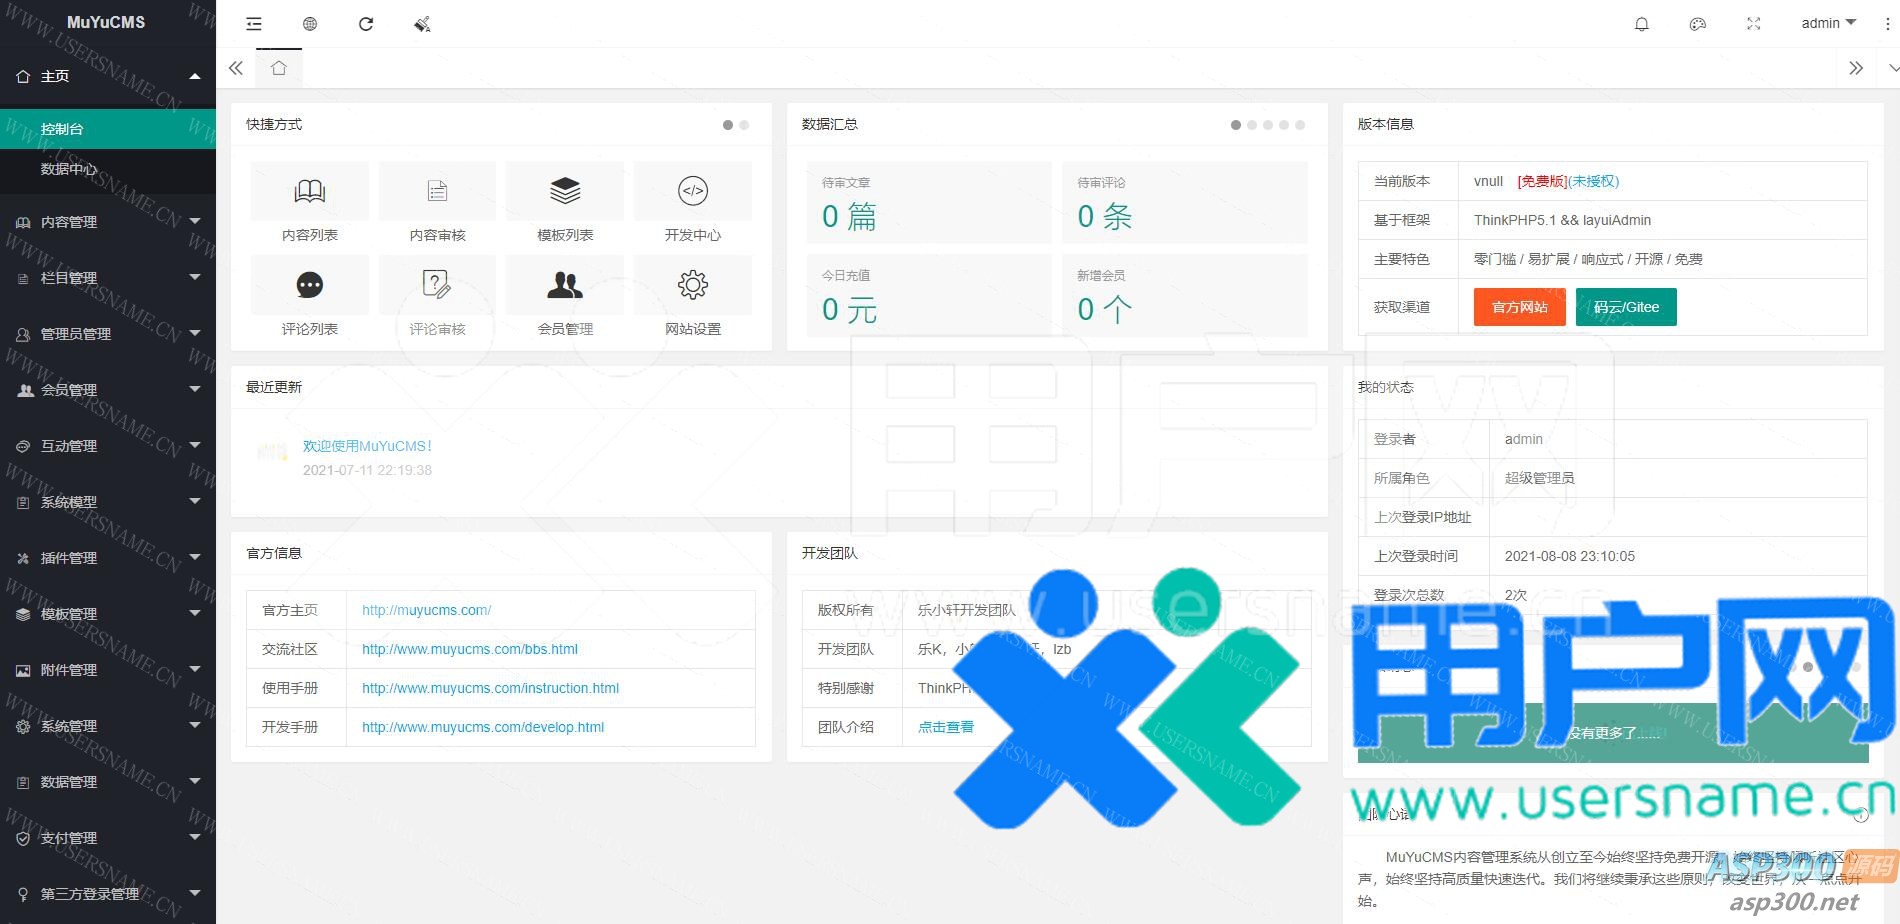Image resolution: width=1900 pixels, height=924 pixels.
Task: Select the third carousel dot in 数据汇总
Action: point(1268,125)
